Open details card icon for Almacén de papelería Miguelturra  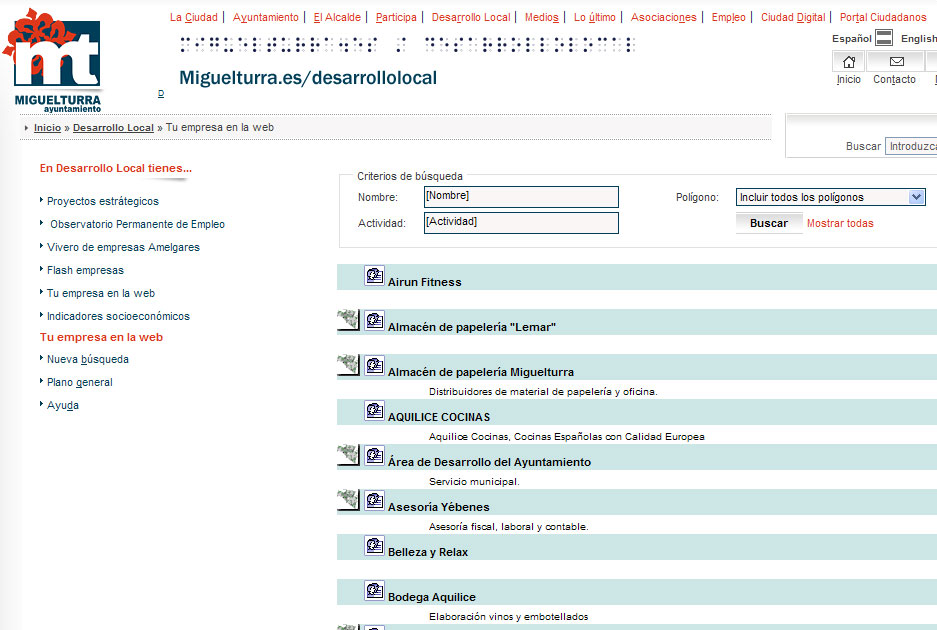(374, 365)
